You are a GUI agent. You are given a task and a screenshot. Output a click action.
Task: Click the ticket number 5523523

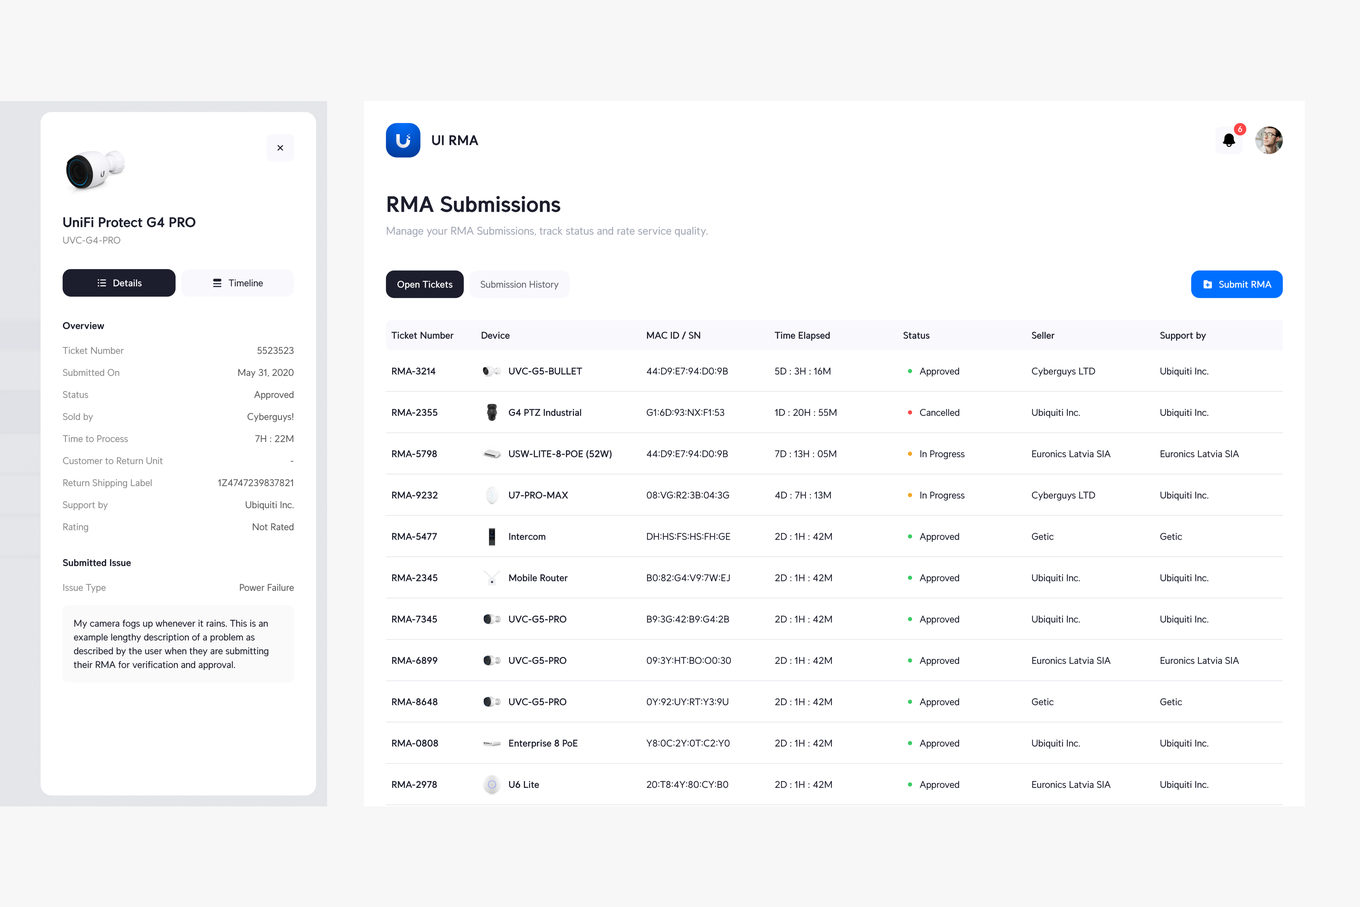275,351
